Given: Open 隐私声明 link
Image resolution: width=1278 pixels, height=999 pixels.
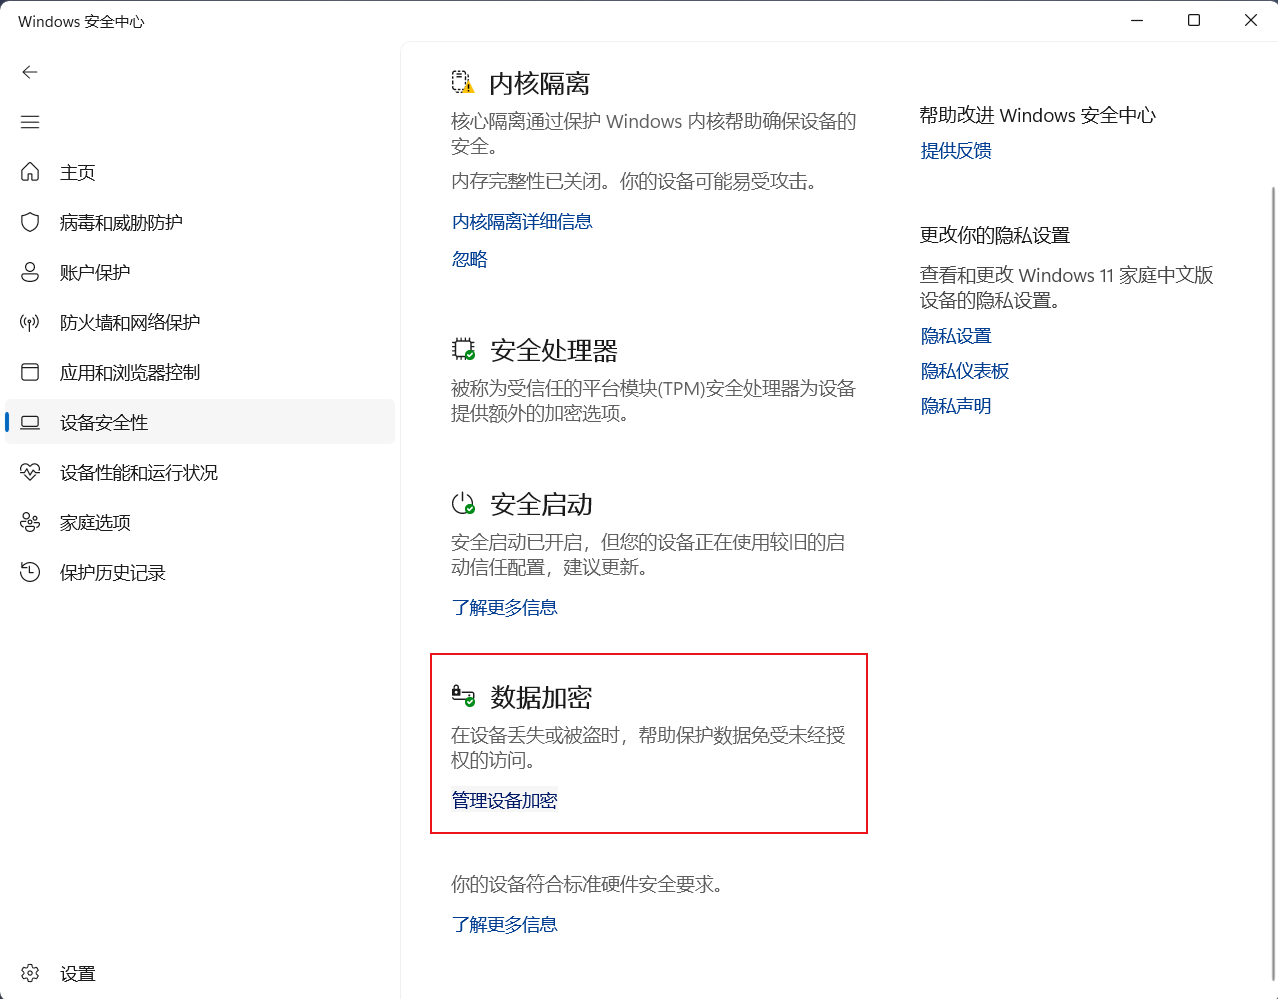Looking at the screenshot, I should coord(956,406).
